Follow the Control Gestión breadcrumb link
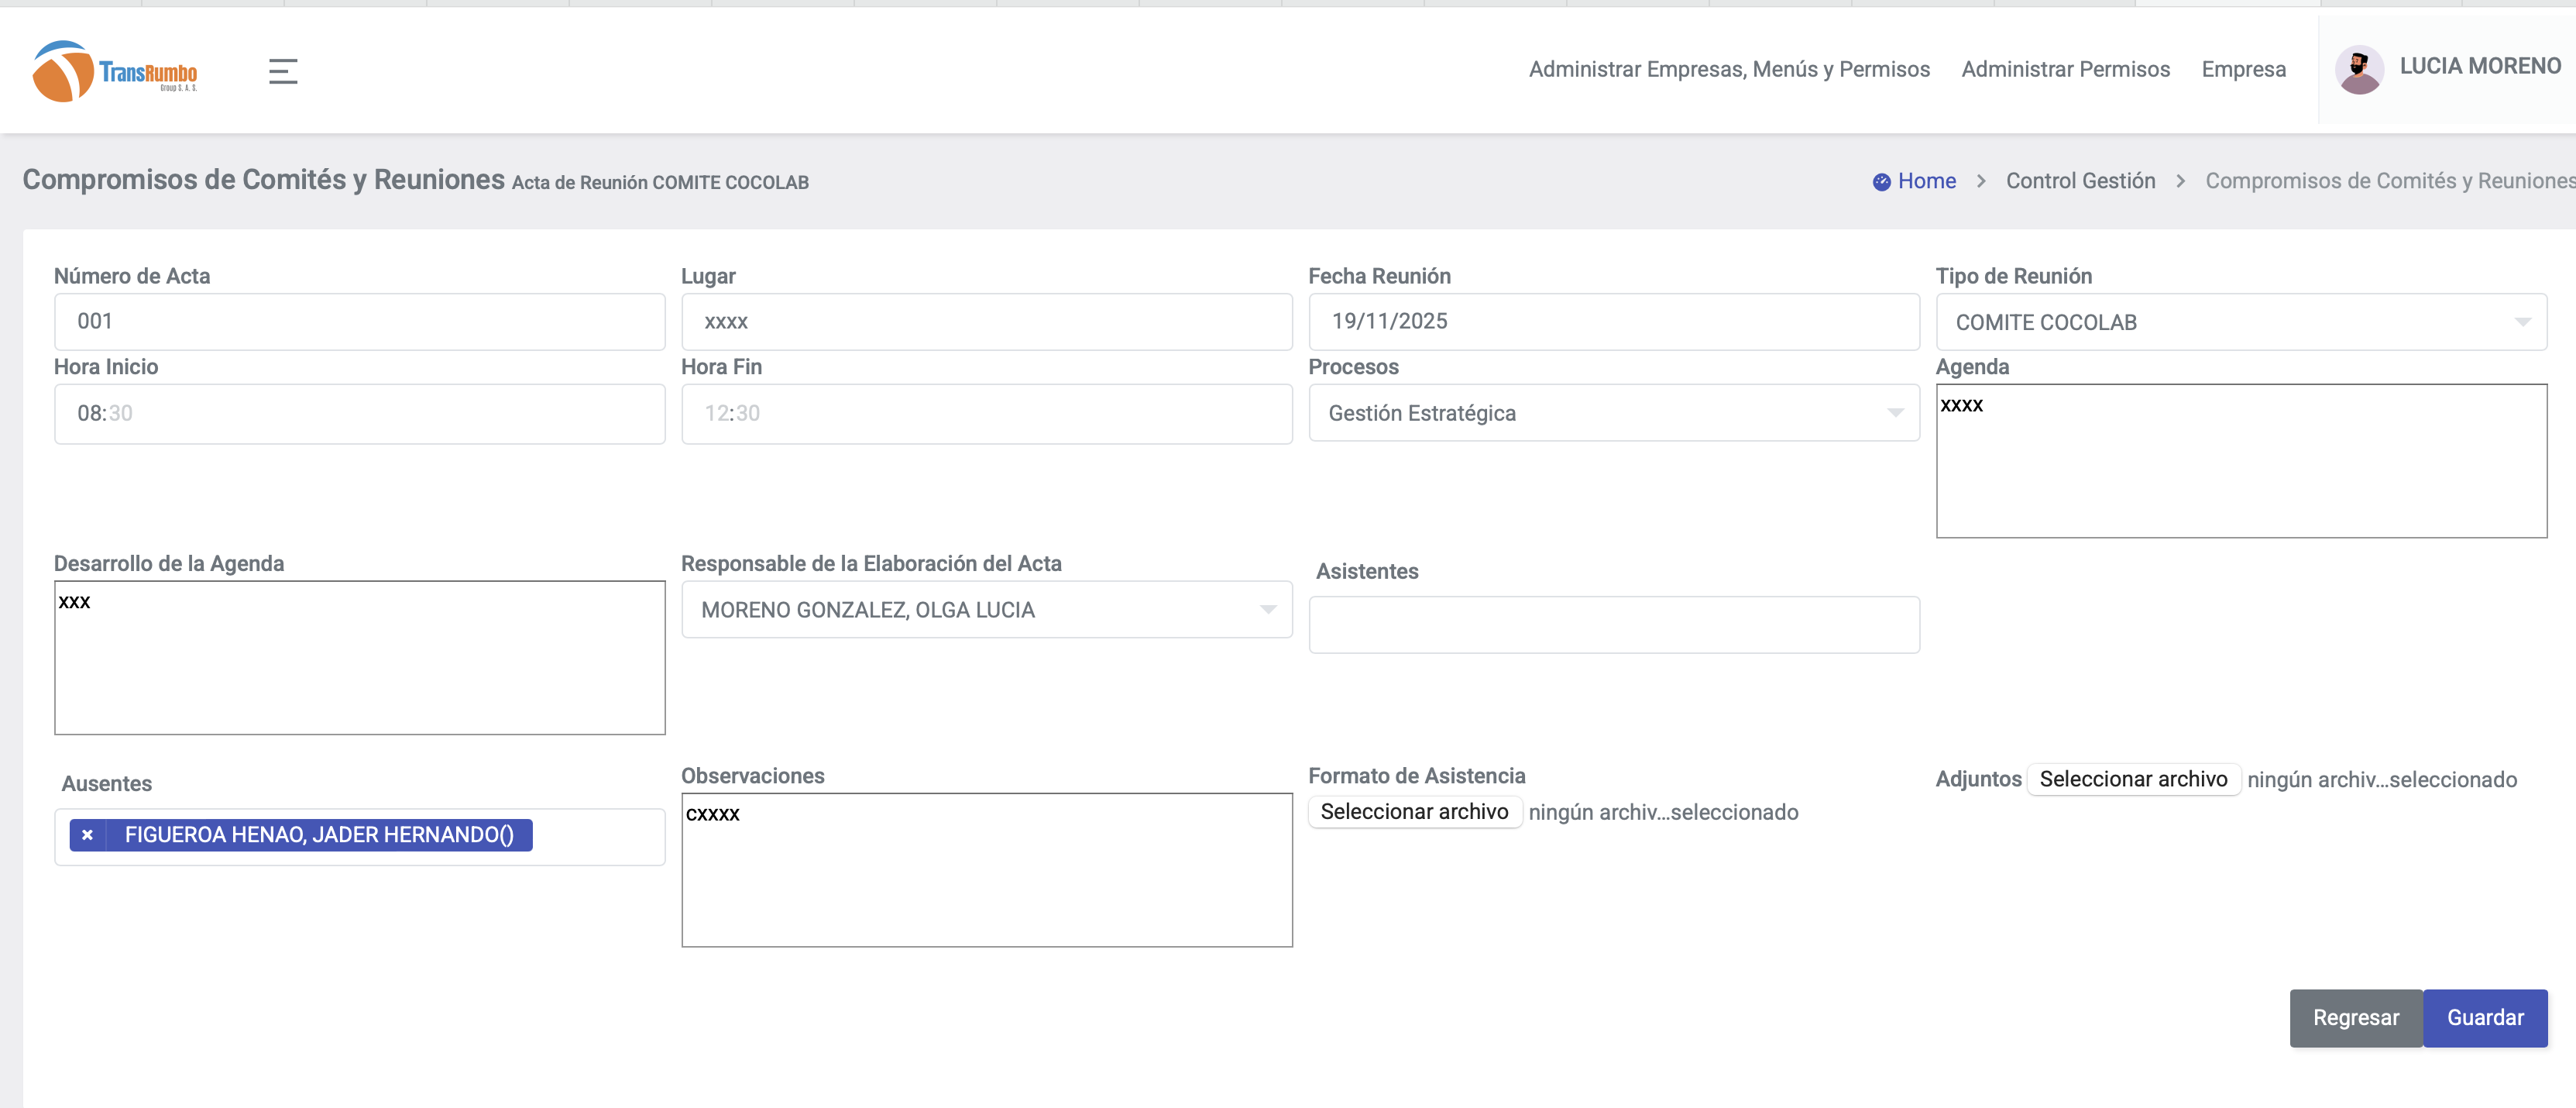 tap(2080, 181)
